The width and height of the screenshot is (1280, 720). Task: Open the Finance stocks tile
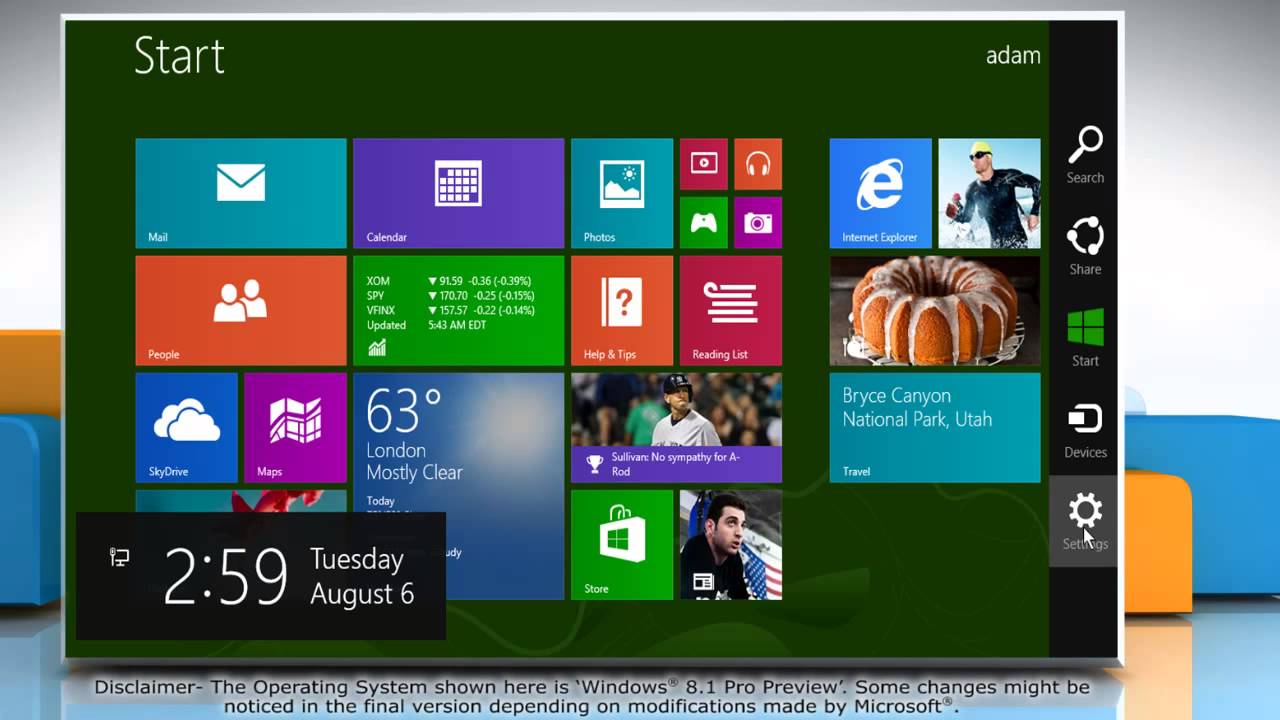click(x=458, y=310)
